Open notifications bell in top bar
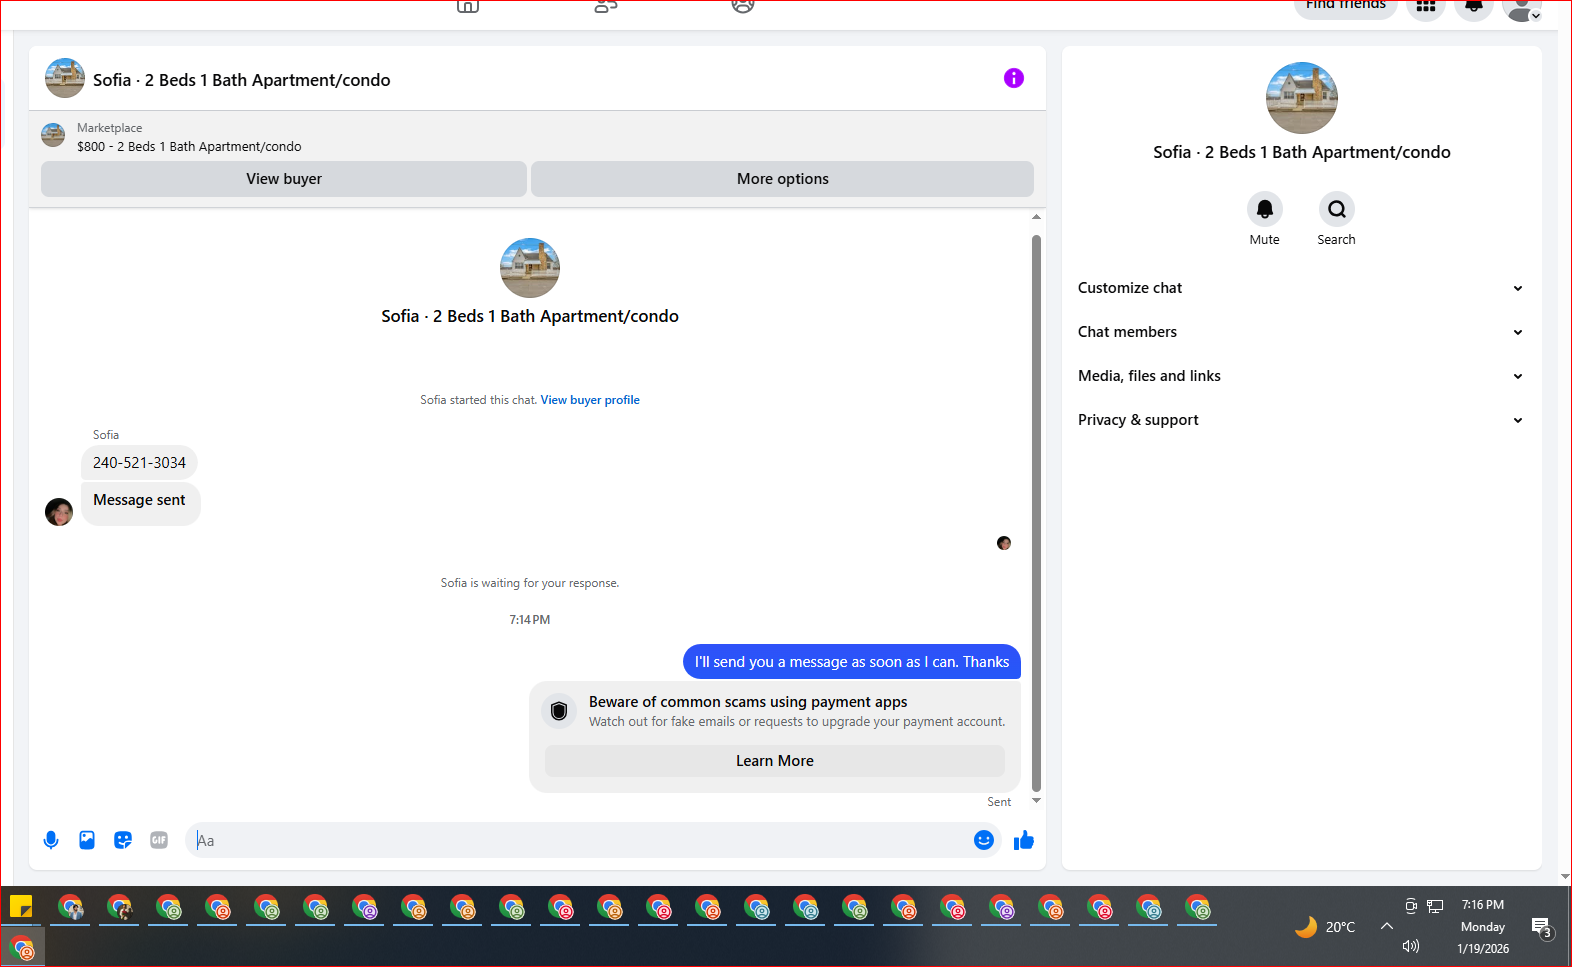 pos(1474,7)
